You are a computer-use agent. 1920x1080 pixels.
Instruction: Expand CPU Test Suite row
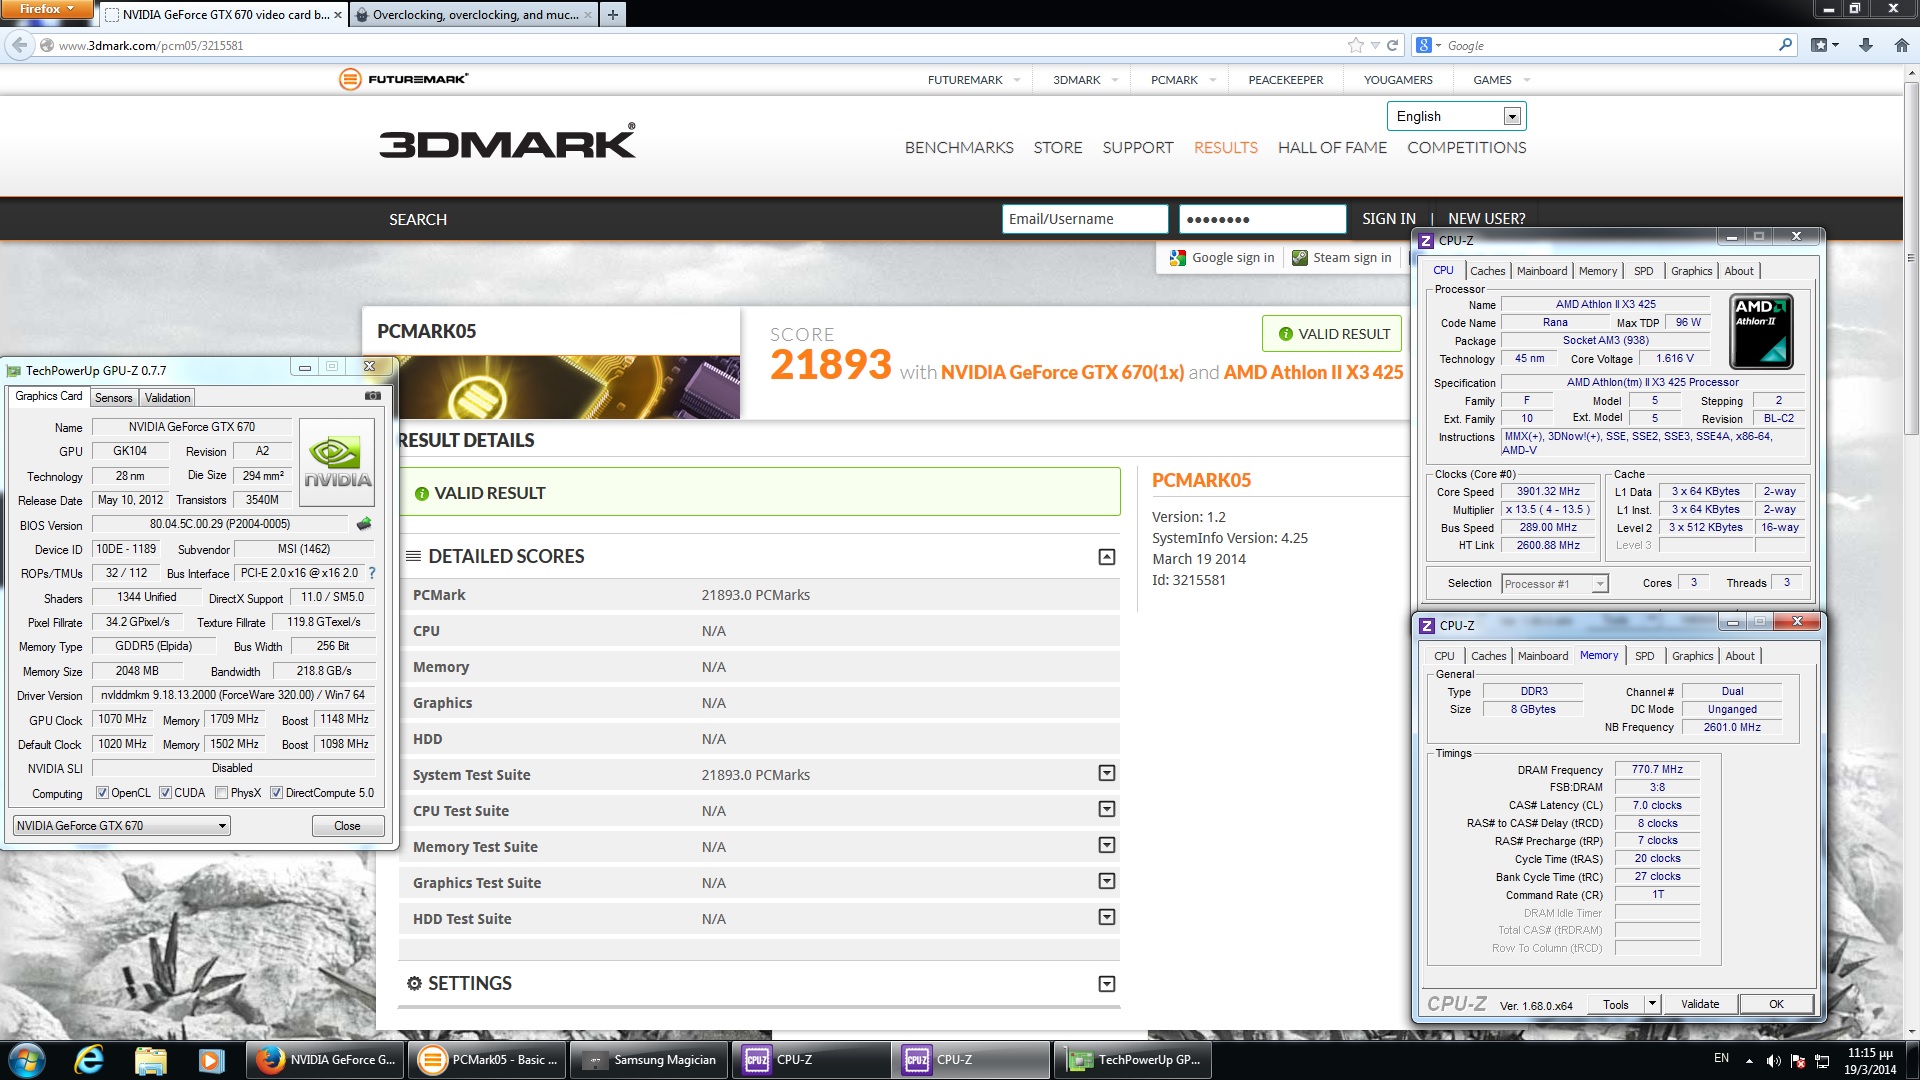1107,809
